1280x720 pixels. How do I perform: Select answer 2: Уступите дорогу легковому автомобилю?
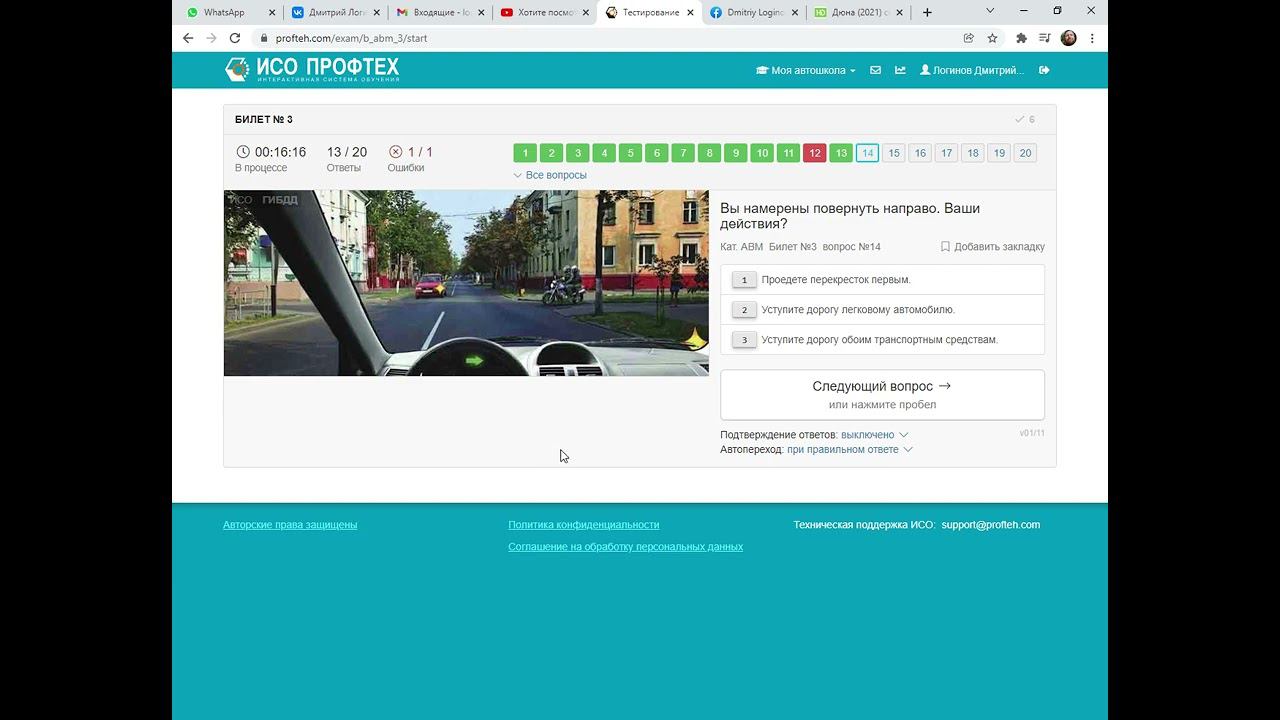click(882, 310)
